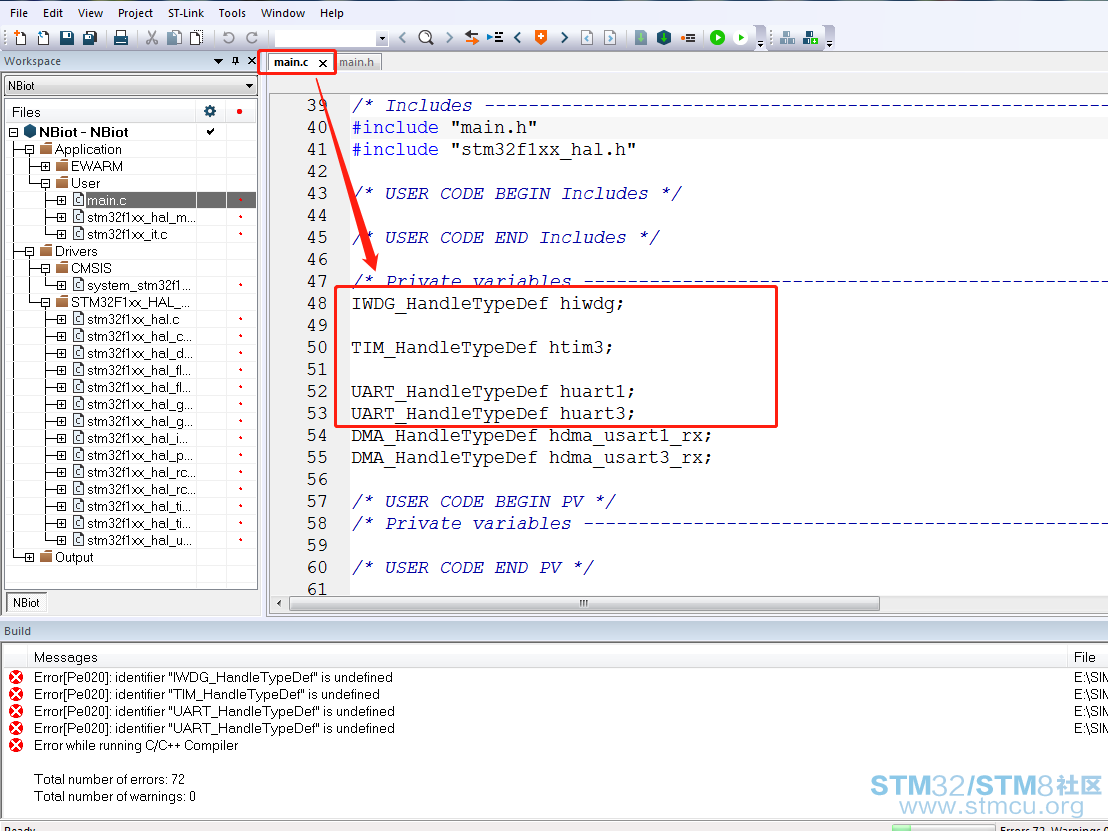Image resolution: width=1108 pixels, height=831 pixels.
Task: Click the Find magnifier icon
Action: [425, 37]
